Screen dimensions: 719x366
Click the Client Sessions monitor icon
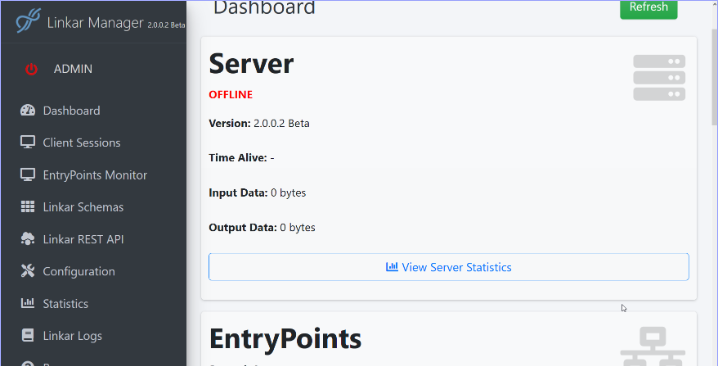(28, 142)
